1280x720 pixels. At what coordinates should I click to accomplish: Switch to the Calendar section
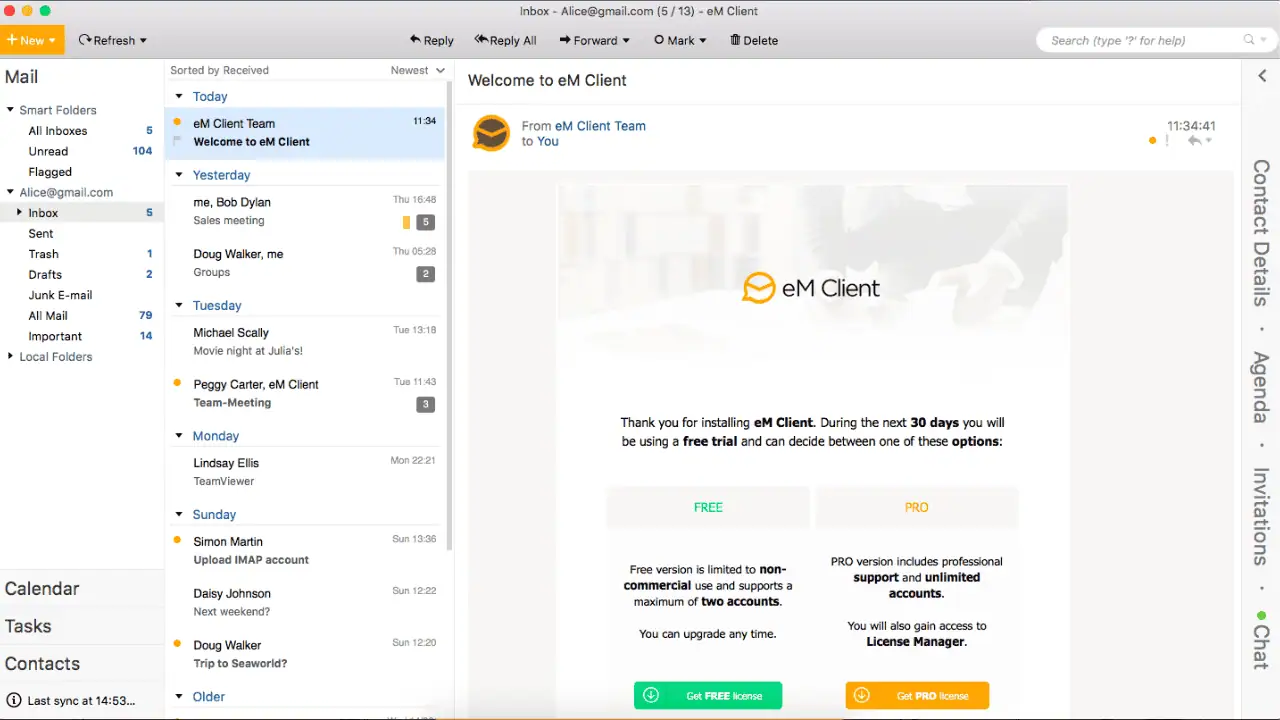click(42, 589)
